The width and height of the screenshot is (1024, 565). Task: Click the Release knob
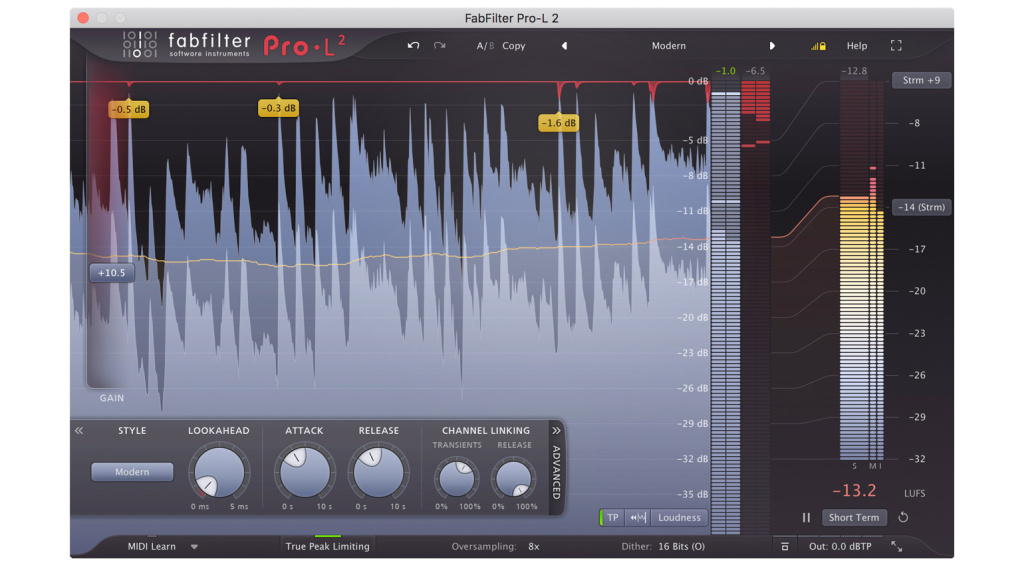pos(378,472)
